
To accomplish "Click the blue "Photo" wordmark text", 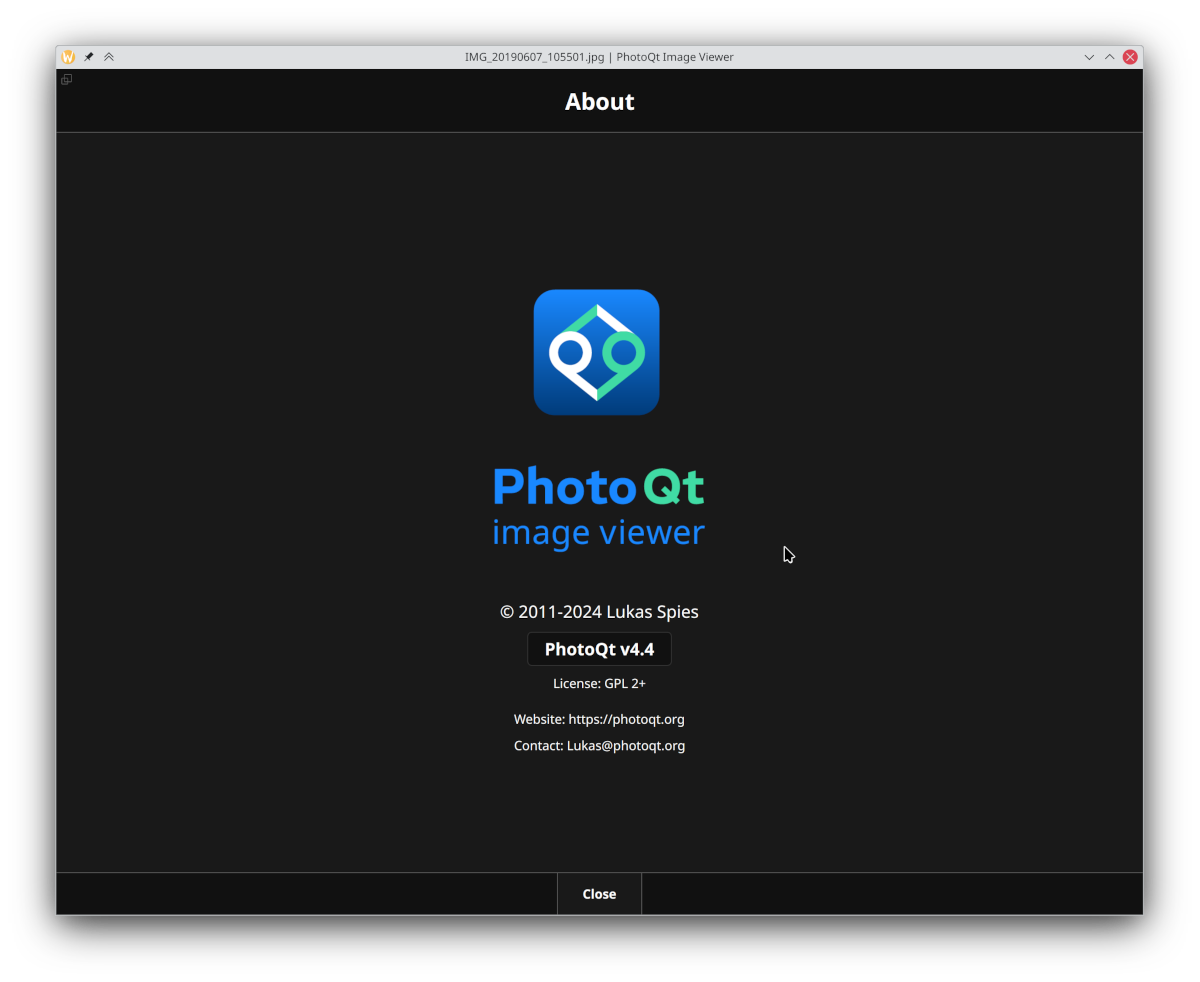I will pos(564,487).
